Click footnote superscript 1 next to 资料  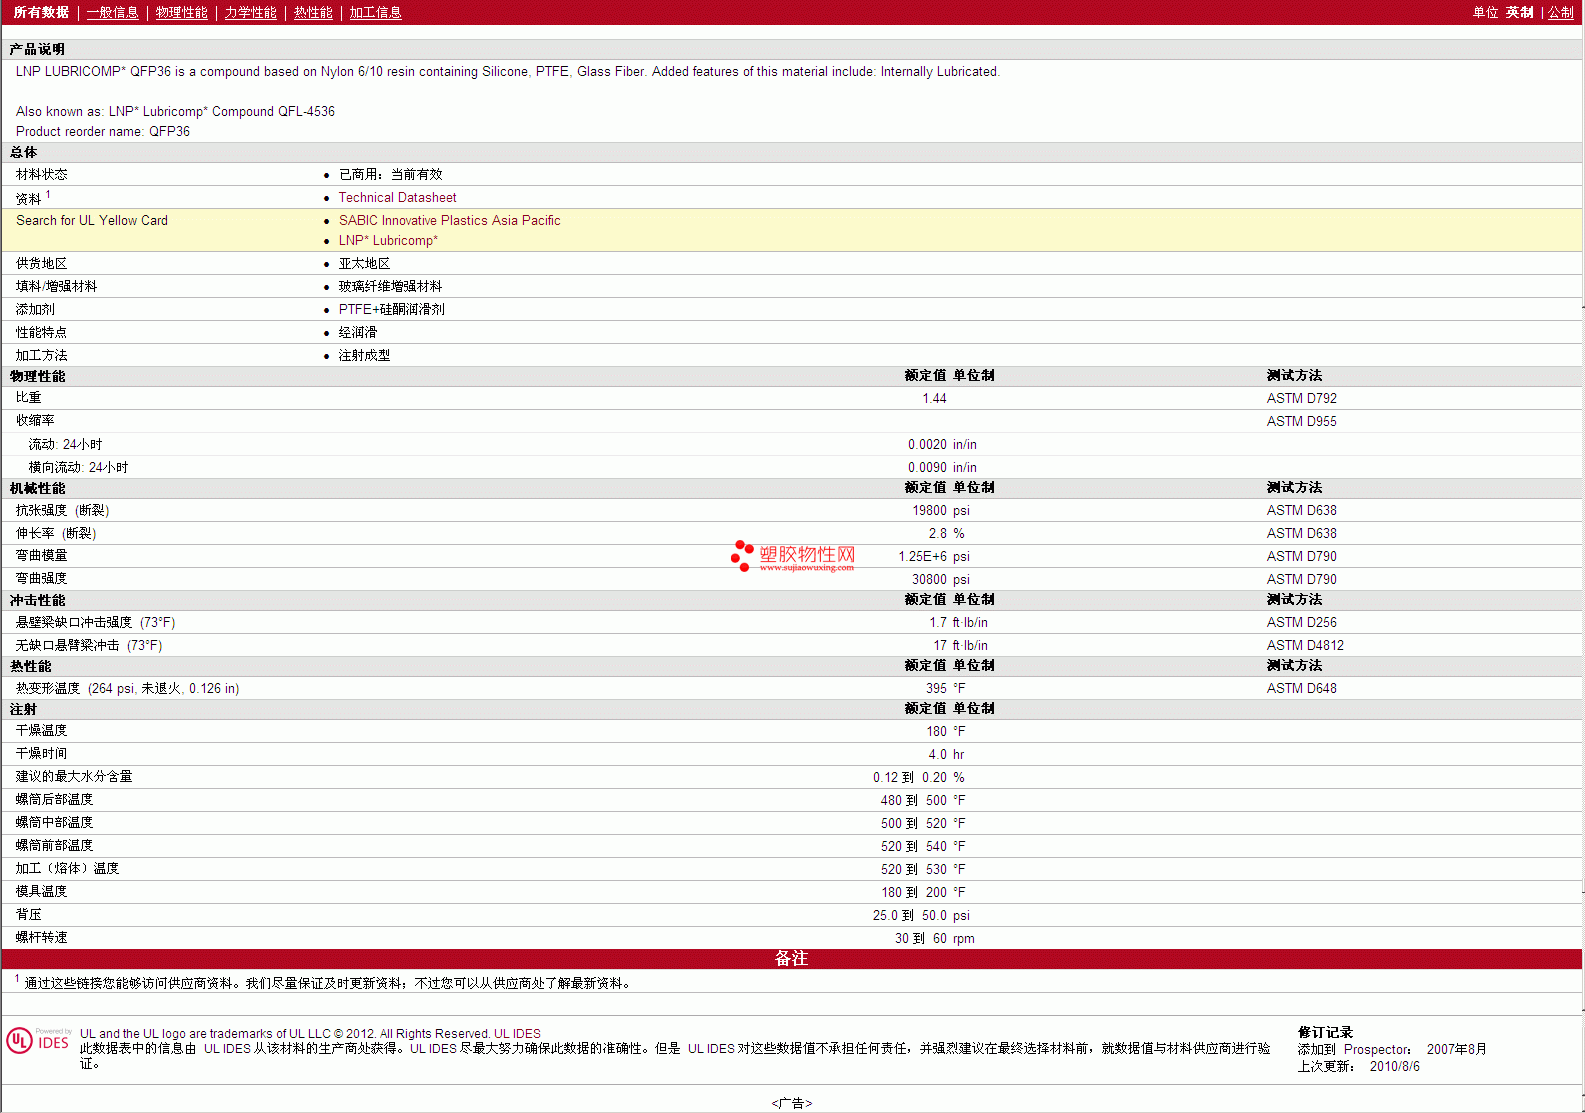(48, 195)
